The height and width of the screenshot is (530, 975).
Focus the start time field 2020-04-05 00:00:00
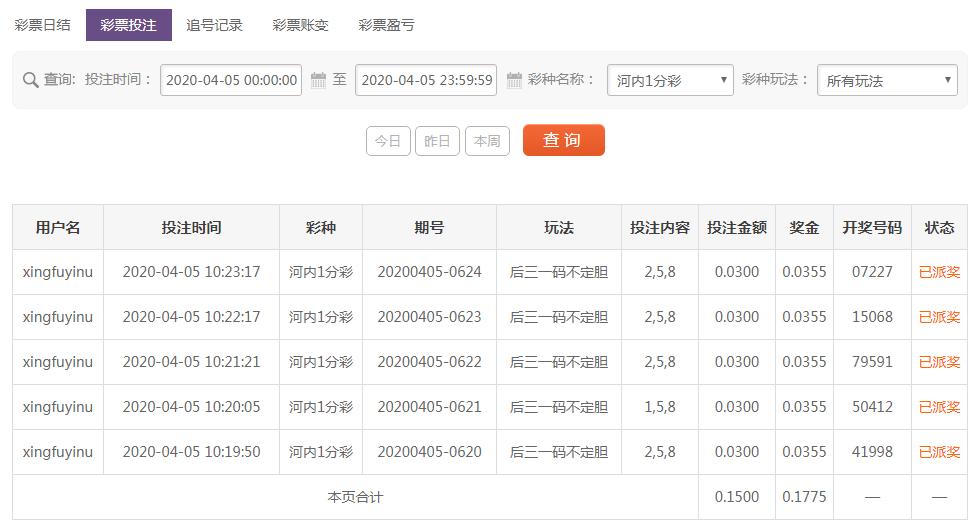(231, 80)
